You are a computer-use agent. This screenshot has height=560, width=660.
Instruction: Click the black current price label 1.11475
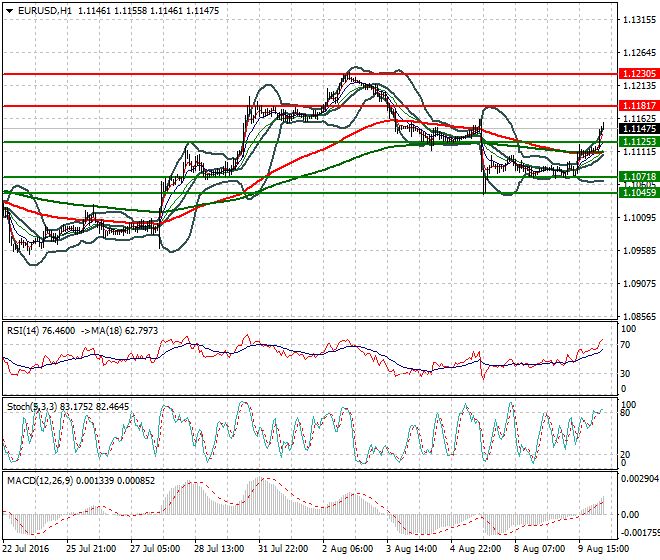tap(637, 129)
